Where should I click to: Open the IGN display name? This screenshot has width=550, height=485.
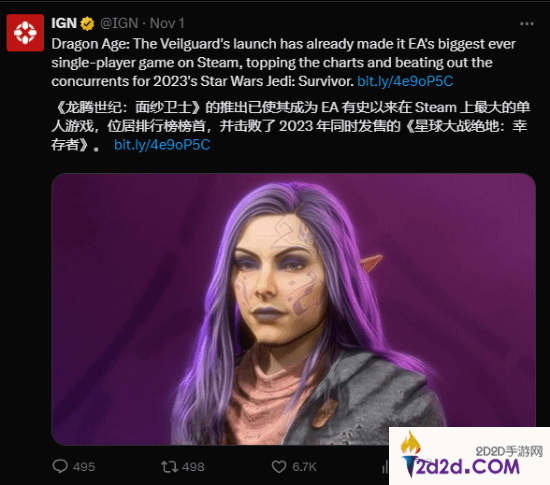click(64, 23)
